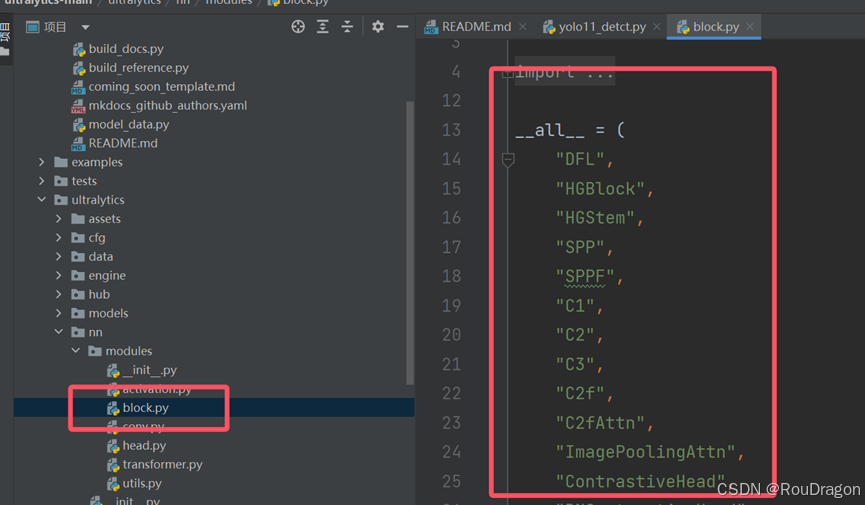This screenshot has width=865, height=505.
Task: Click the "SPPF" string on line 18
Action: point(585,277)
